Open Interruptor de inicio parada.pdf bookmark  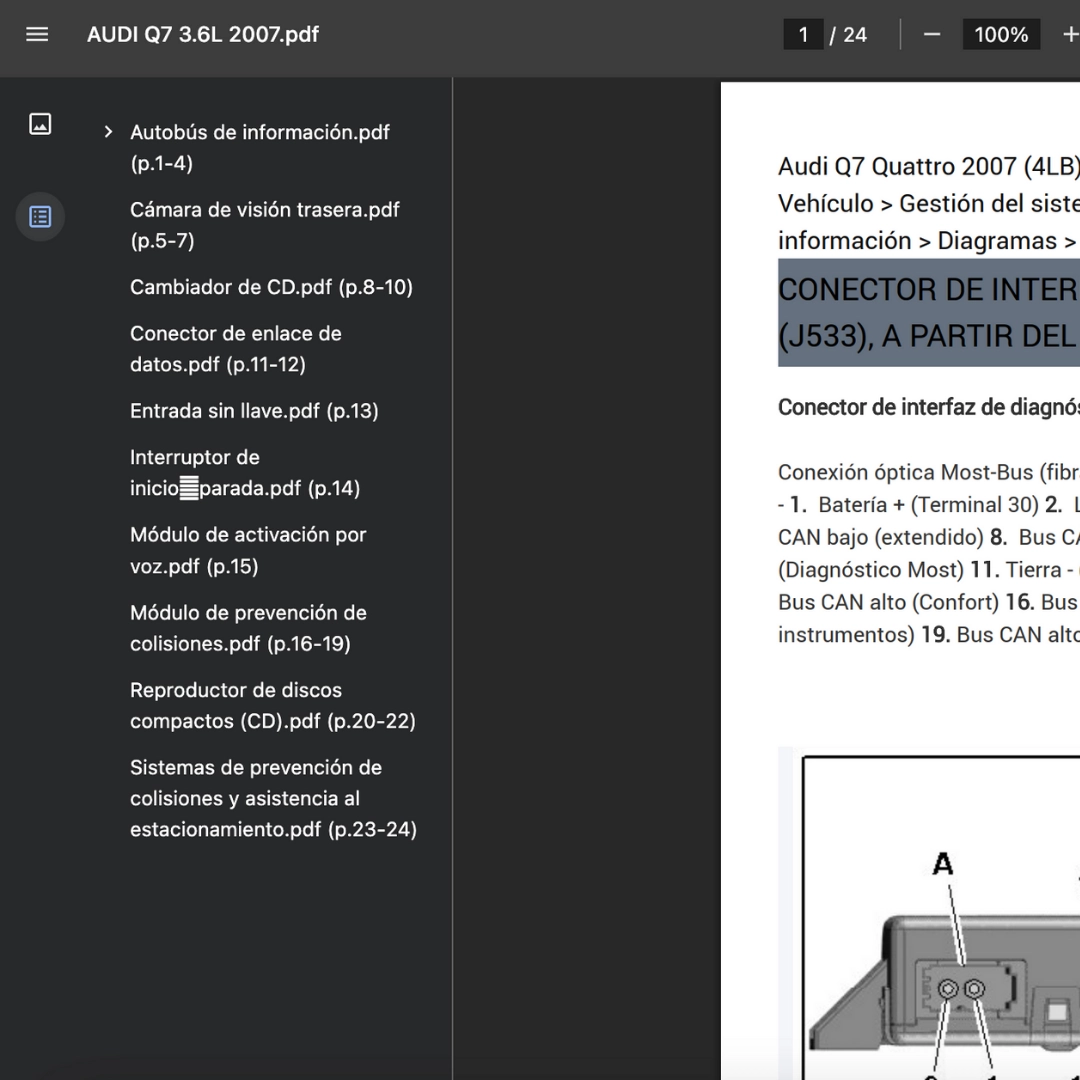click(245, 472)
